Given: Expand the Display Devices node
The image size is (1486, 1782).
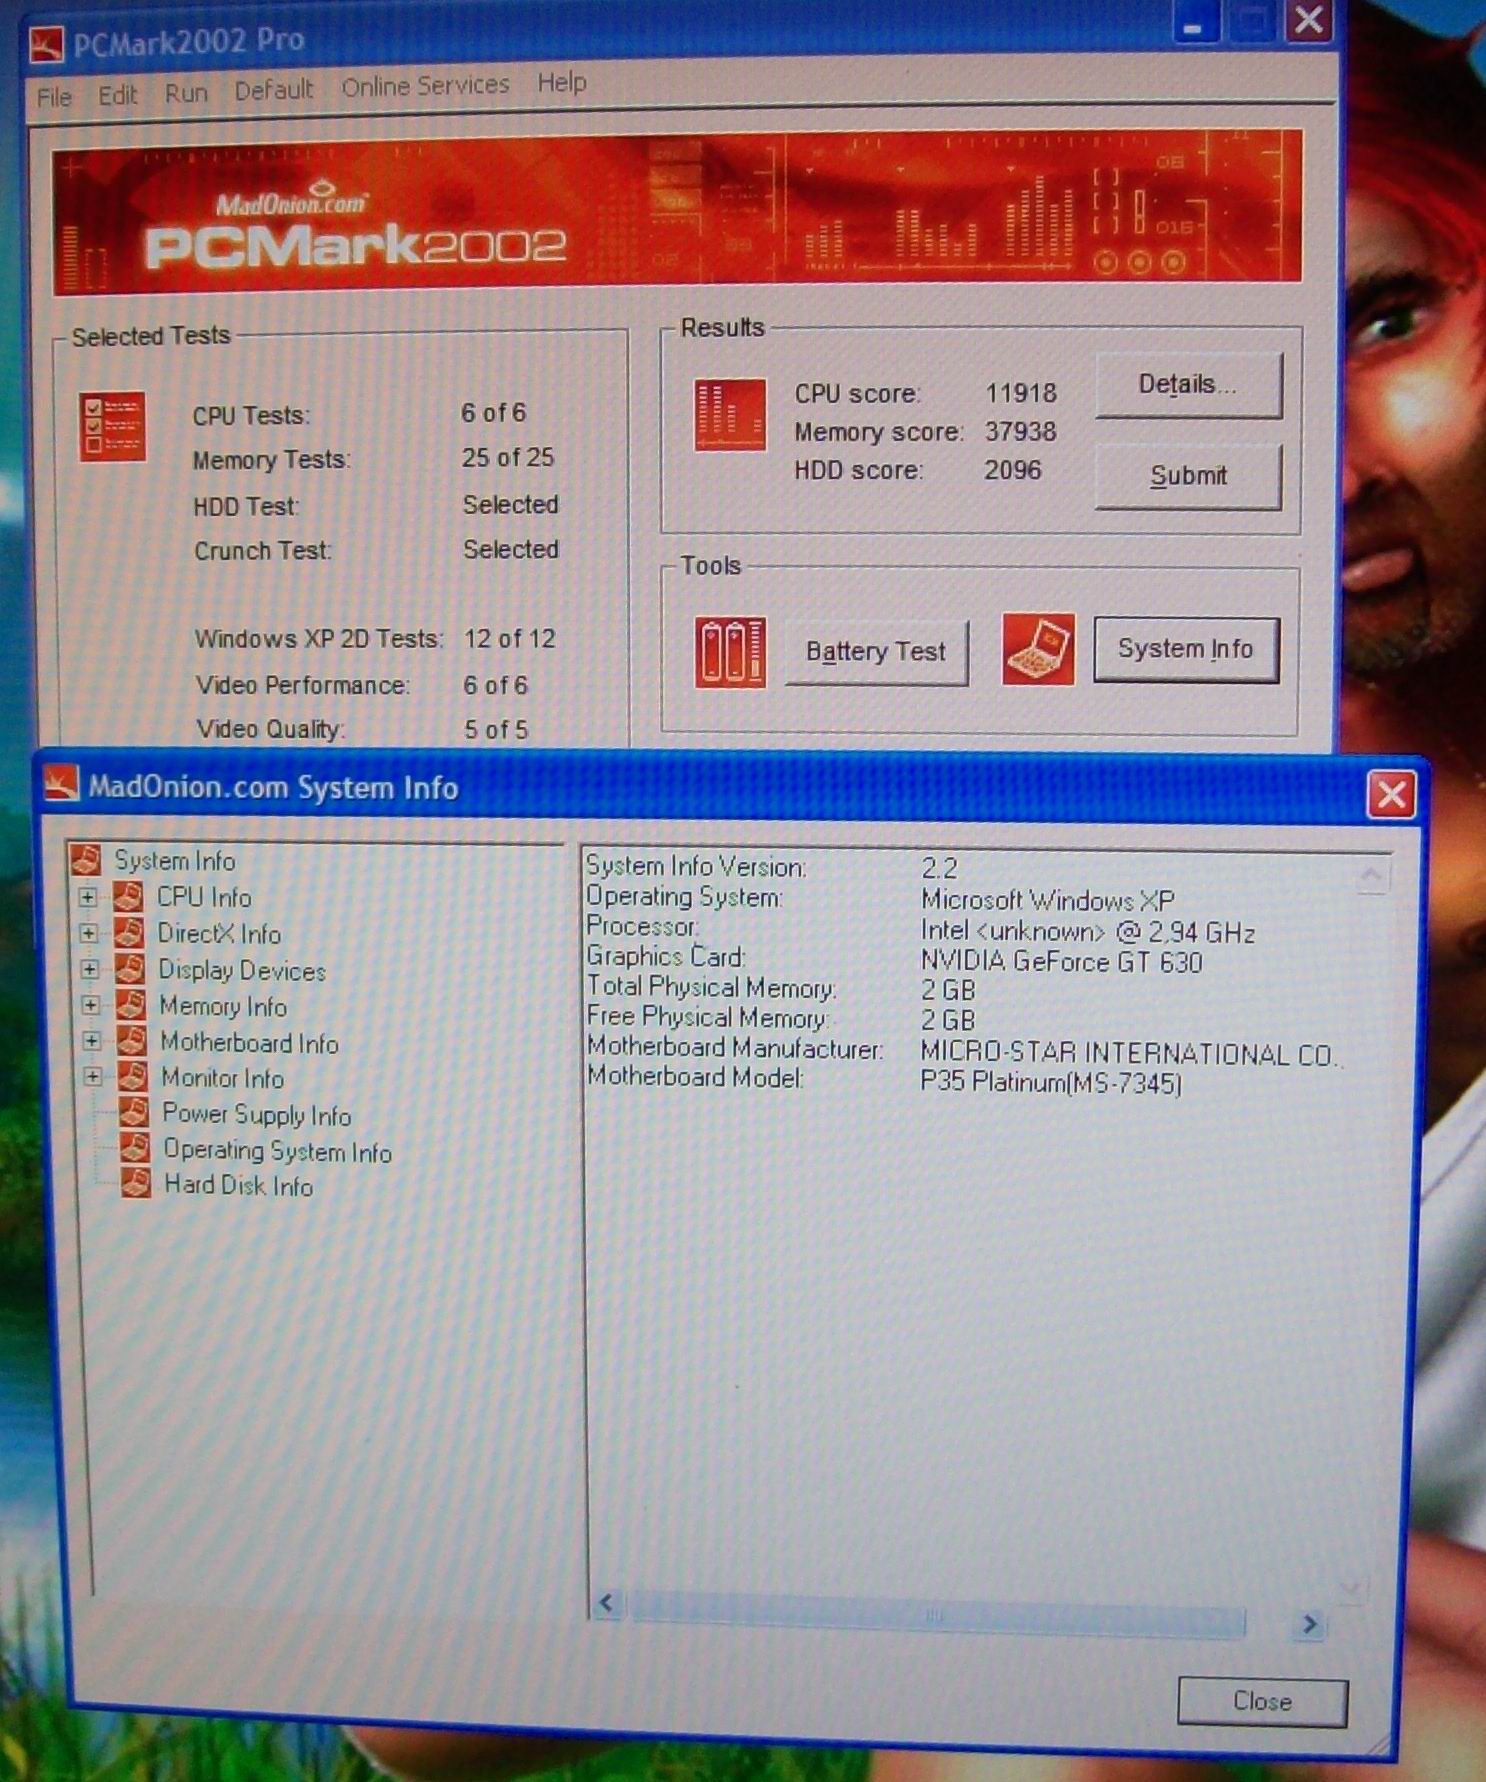Looking at the screenshot, I should point(90,970).
